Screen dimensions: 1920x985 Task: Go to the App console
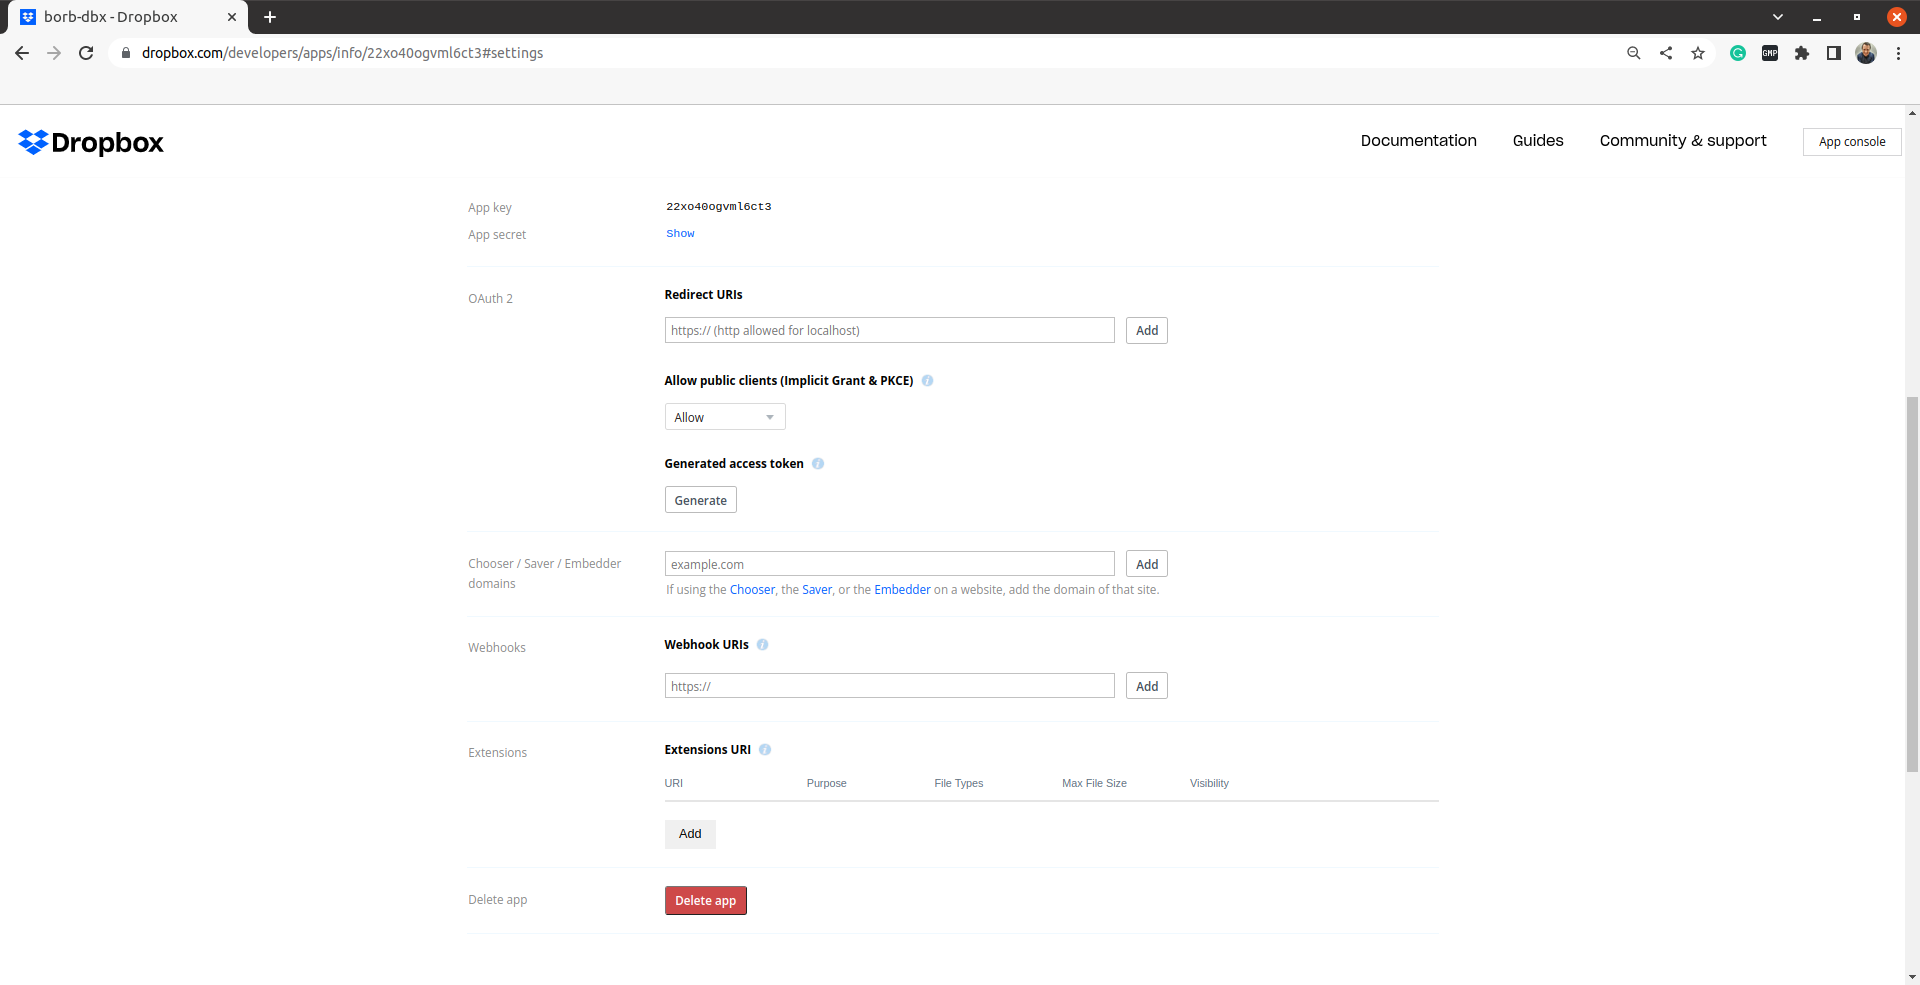1852,142
